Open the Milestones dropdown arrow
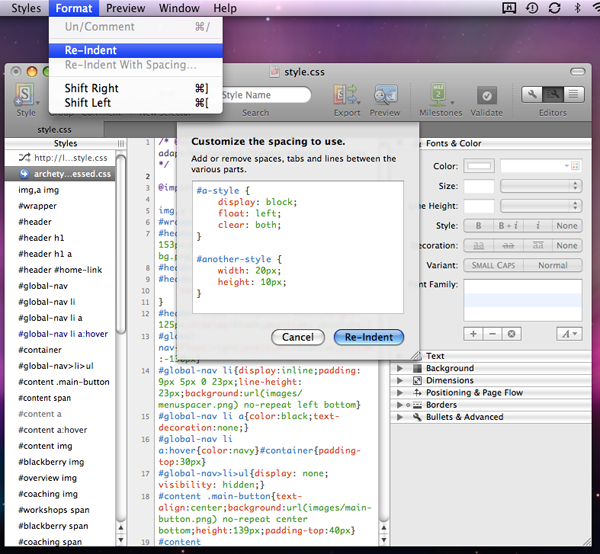This screenshot has height=554, width=600. pos(452,103)
